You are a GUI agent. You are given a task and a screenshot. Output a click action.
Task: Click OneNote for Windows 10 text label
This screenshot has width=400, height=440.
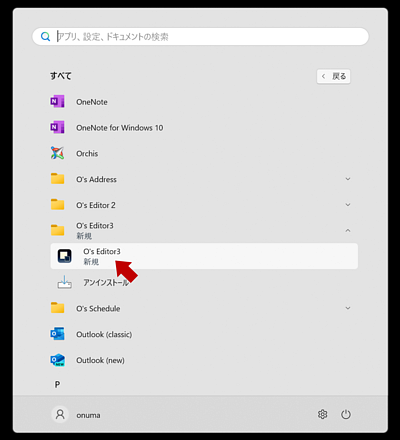click(120, 128)
